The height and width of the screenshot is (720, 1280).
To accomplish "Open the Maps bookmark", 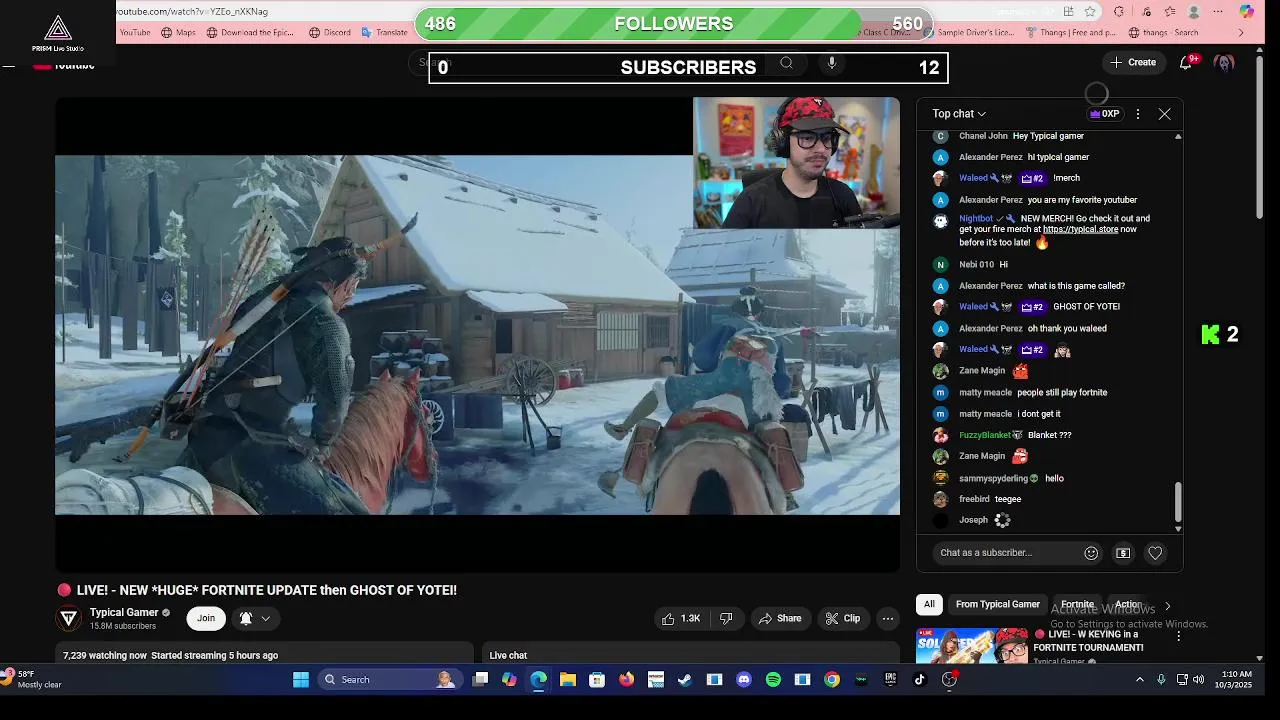I will tap(178, 32).
